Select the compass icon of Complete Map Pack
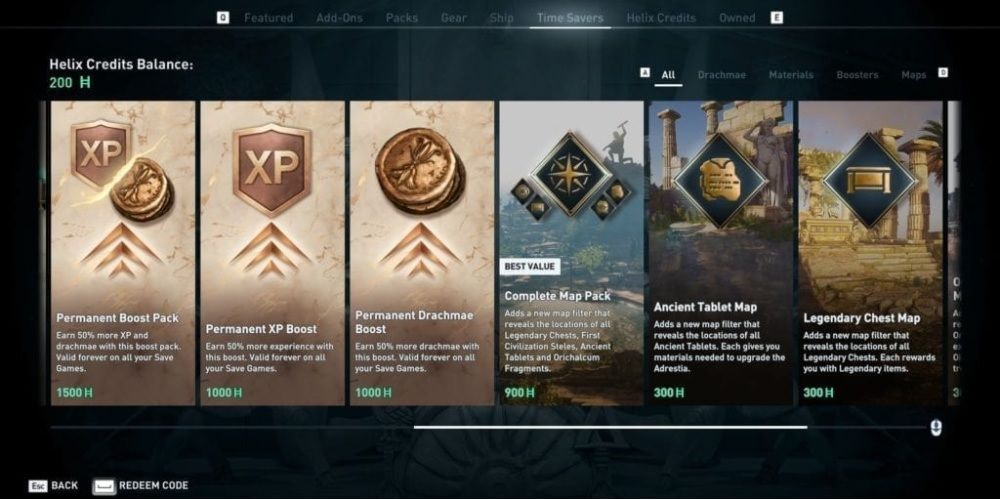 pos(571,173)
